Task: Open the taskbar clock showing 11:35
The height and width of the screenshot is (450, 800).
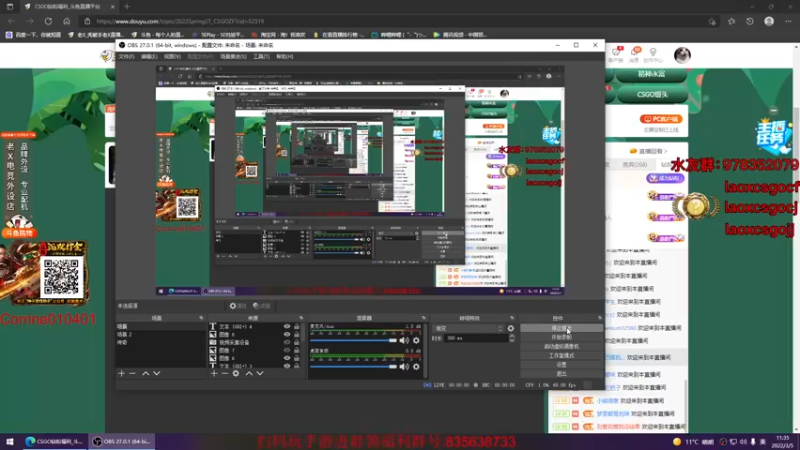Action: coord(782,441)
